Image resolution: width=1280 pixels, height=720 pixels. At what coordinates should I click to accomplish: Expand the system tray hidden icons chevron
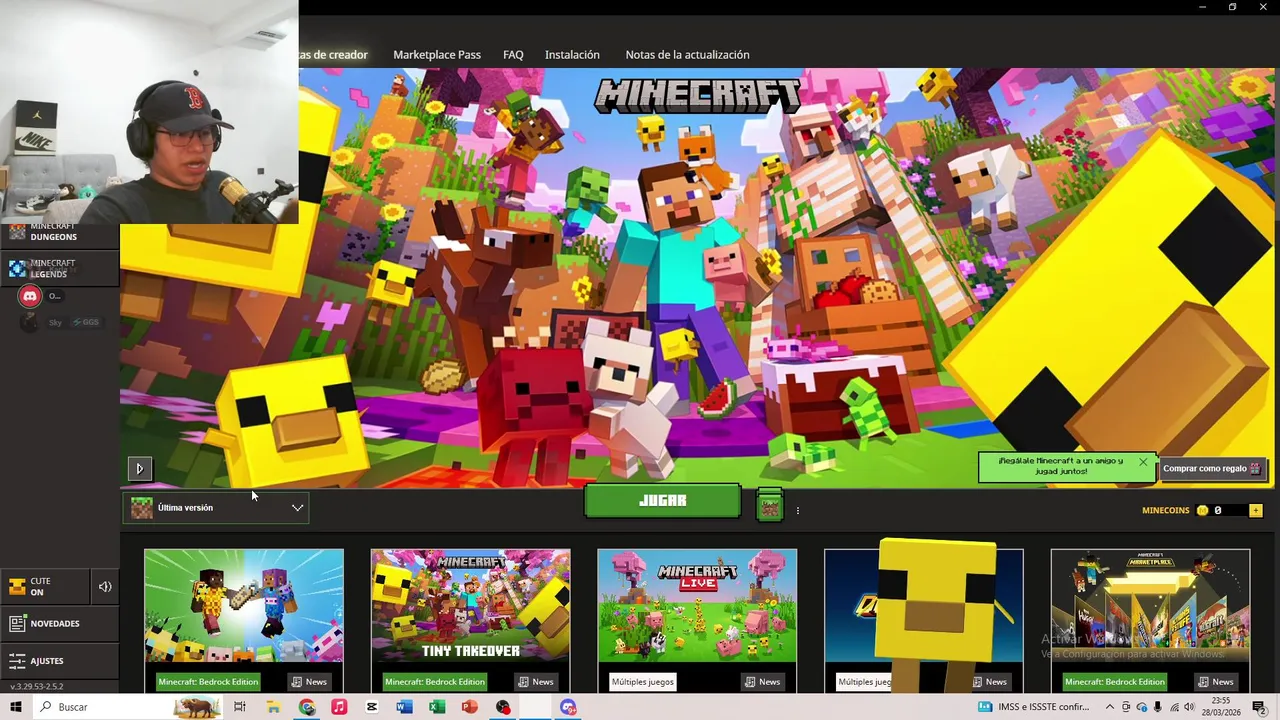pos(1109,707)
